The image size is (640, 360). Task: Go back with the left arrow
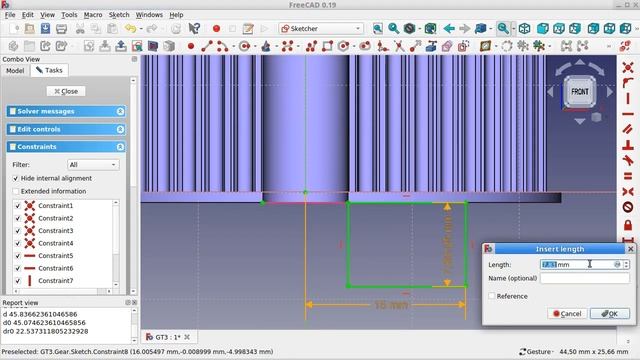(x=449, y=29)
